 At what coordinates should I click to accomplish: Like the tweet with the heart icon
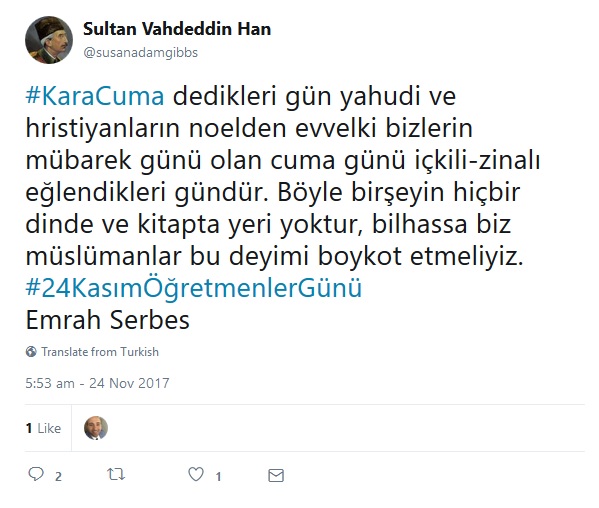[196, 474]
